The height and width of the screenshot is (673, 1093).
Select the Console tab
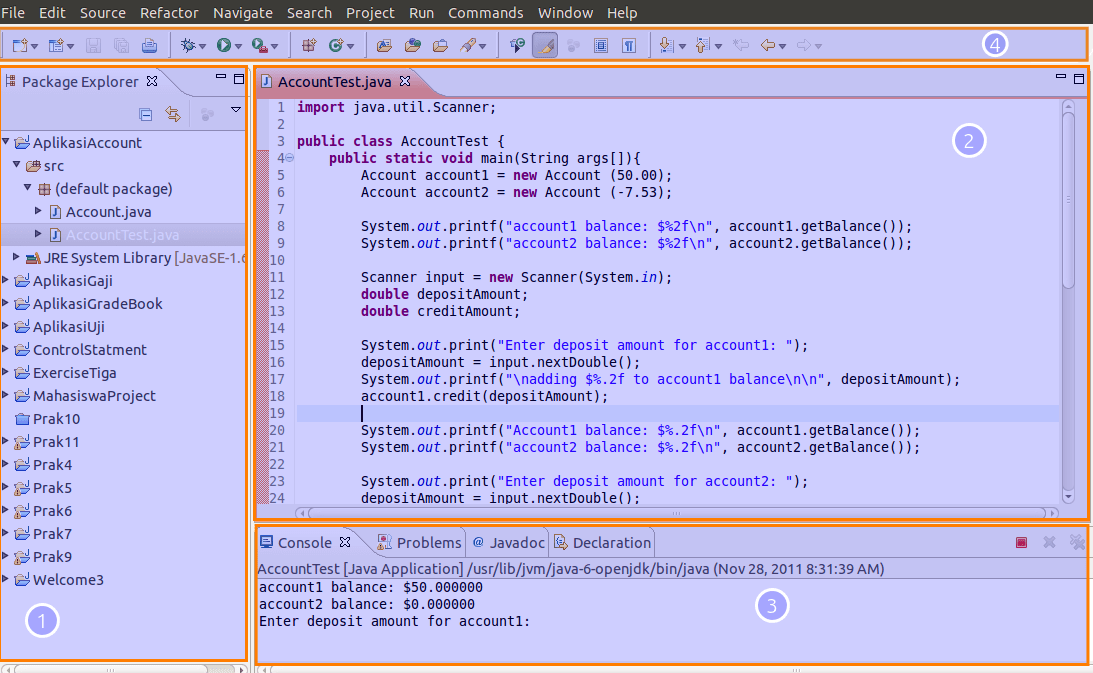(305, 543)
